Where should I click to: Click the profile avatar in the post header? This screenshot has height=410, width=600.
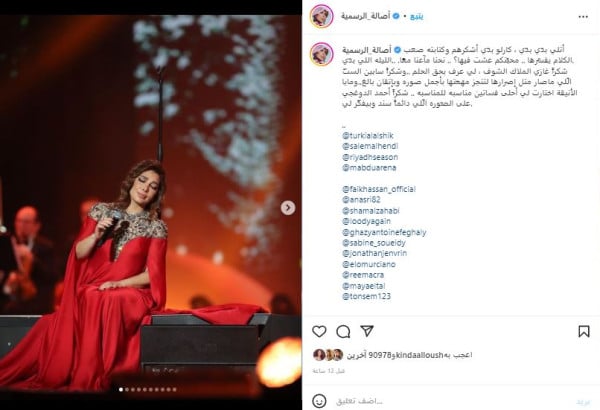[321, 16]
